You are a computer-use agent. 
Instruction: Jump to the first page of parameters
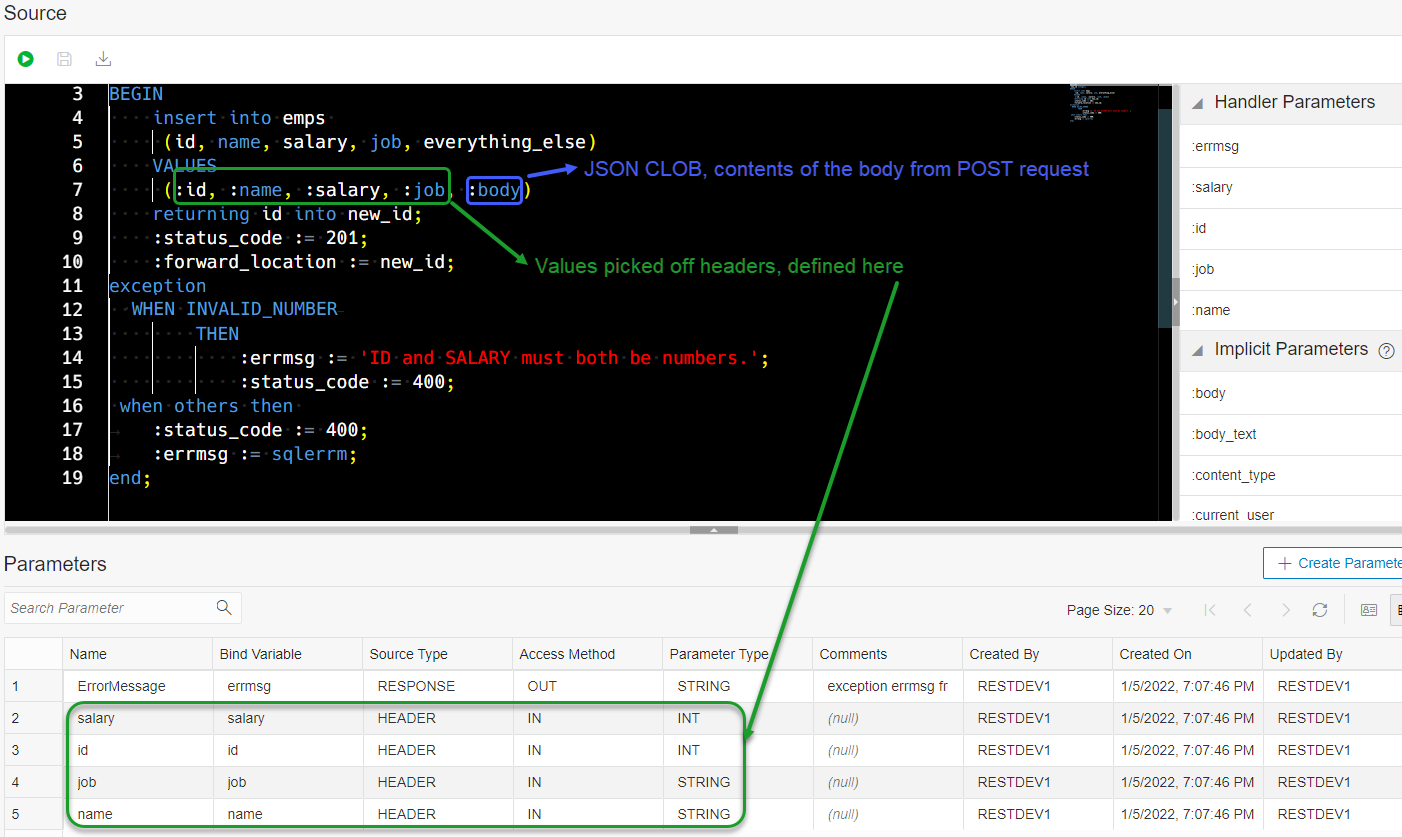click(1210, 609)
